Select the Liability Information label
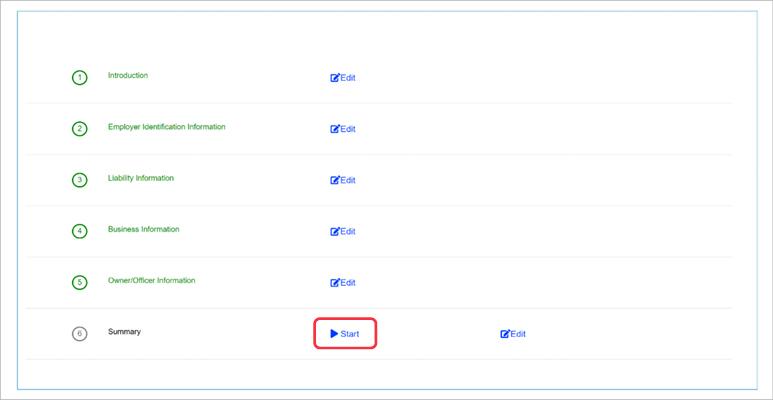Image resolution: width=773 pixels, height=400 pixels. 141,178
